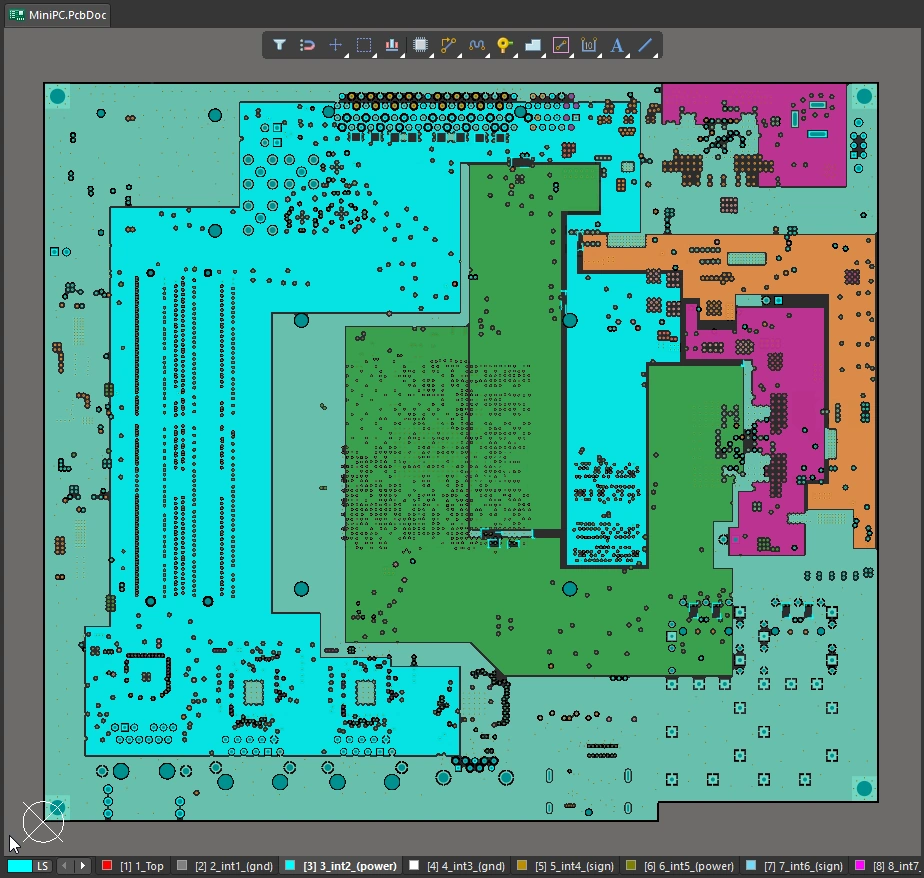The width and height of the screenshot is (924, 878).
Task: Click the current layer cyan color swatch
Action: [x=19, y=866]
